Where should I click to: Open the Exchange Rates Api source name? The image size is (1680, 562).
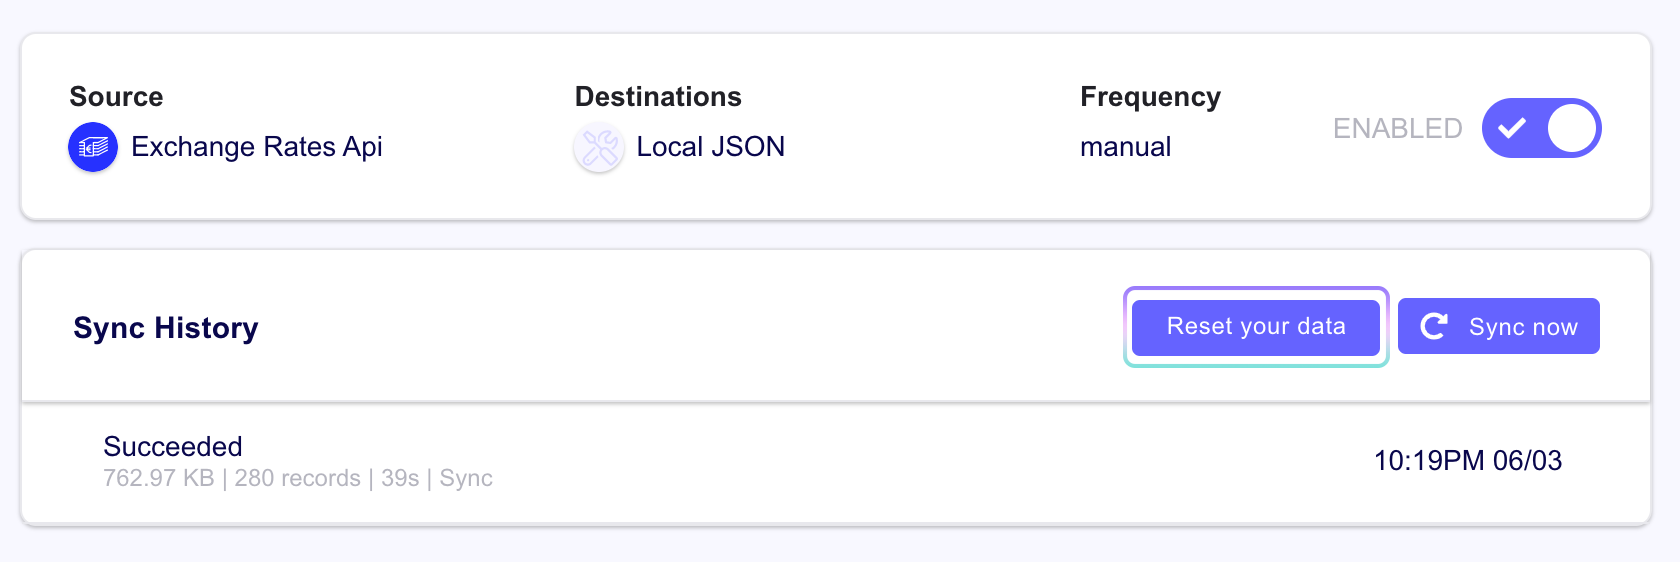tap(257, 147)
